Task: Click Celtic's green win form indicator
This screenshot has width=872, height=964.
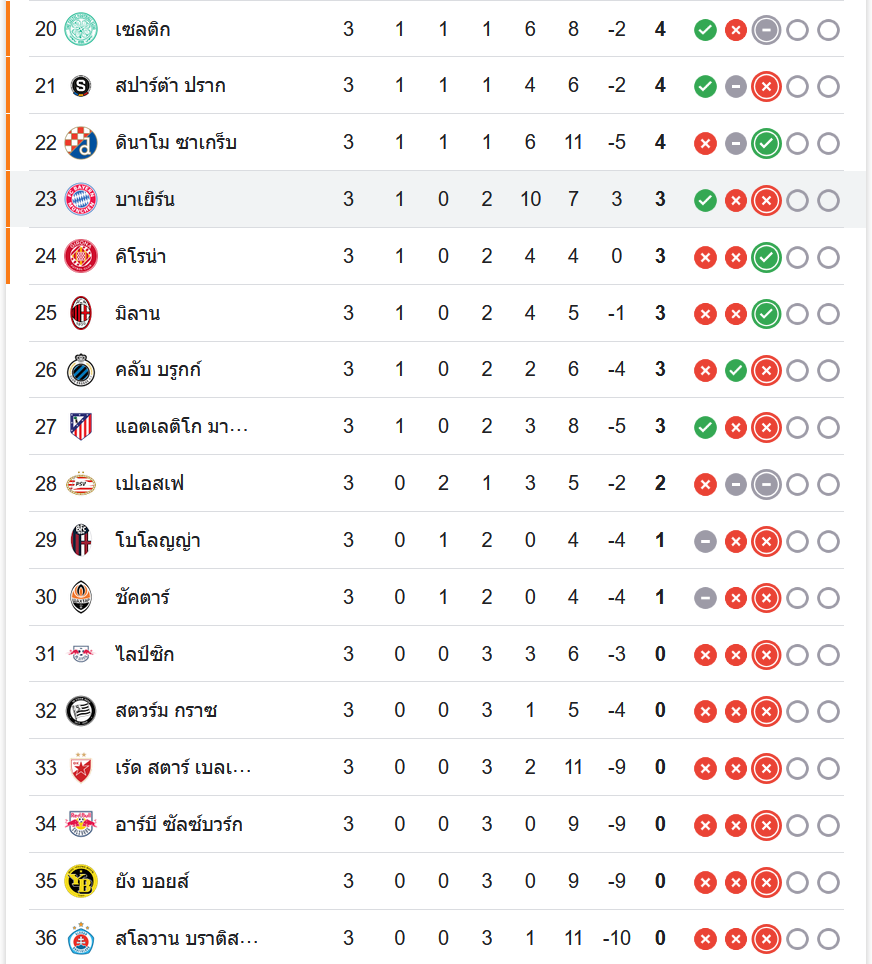Action: pos(705,30)
